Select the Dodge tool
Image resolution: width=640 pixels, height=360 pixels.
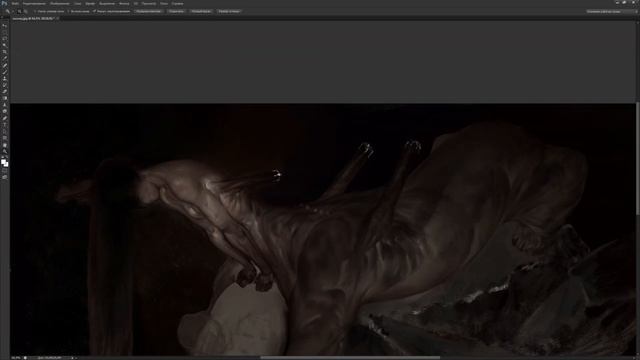pyautogui.click(x=4, y=111)
